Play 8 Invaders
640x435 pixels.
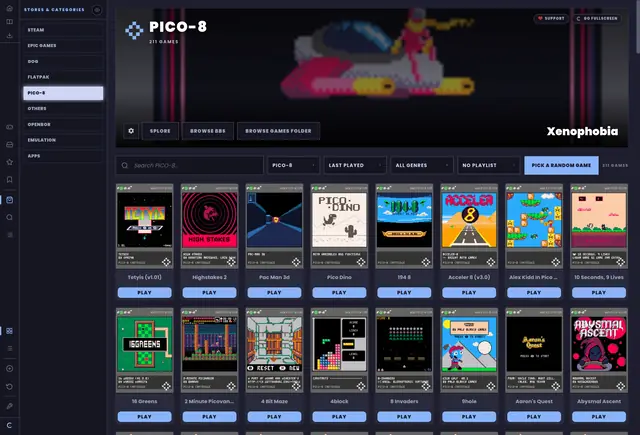pos(404,417)
